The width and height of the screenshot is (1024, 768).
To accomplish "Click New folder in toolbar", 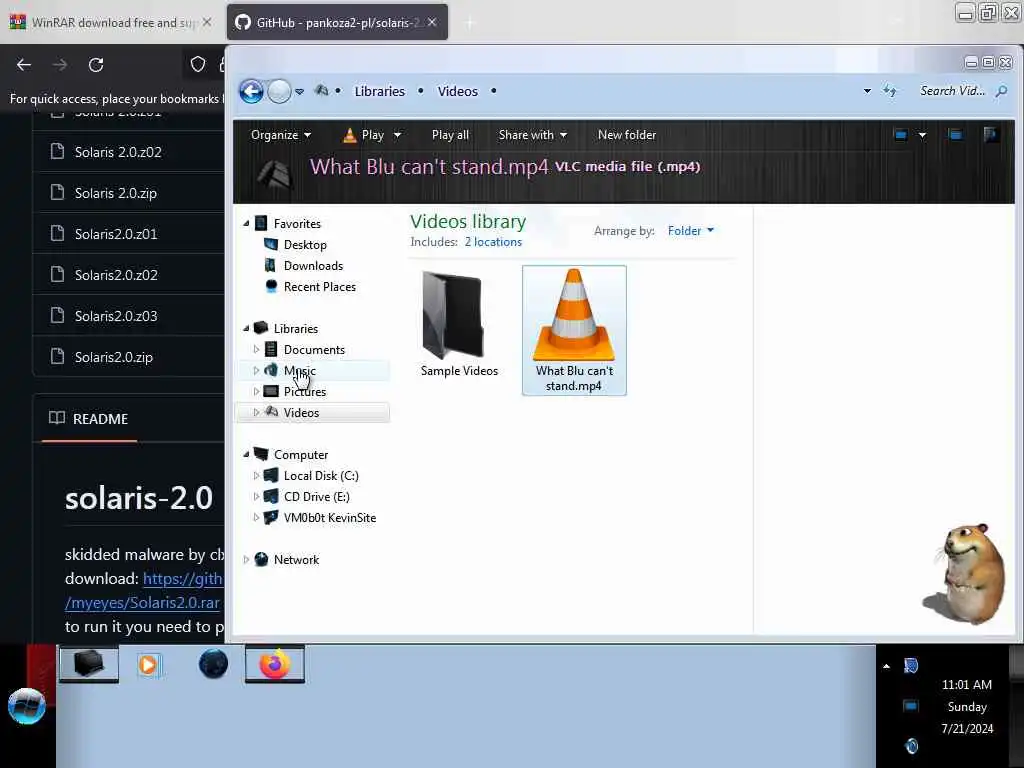I will (x=626, y=135).
